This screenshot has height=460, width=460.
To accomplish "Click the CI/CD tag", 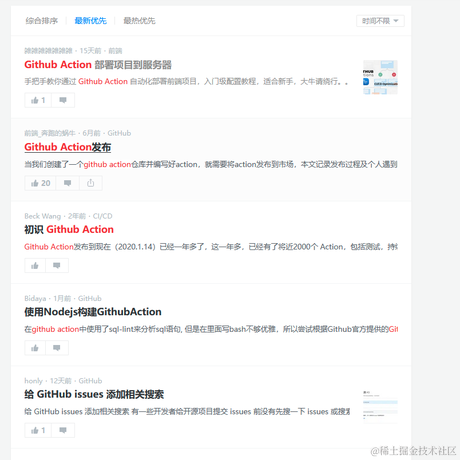I will pyautogui.click(x=103, y=216).
